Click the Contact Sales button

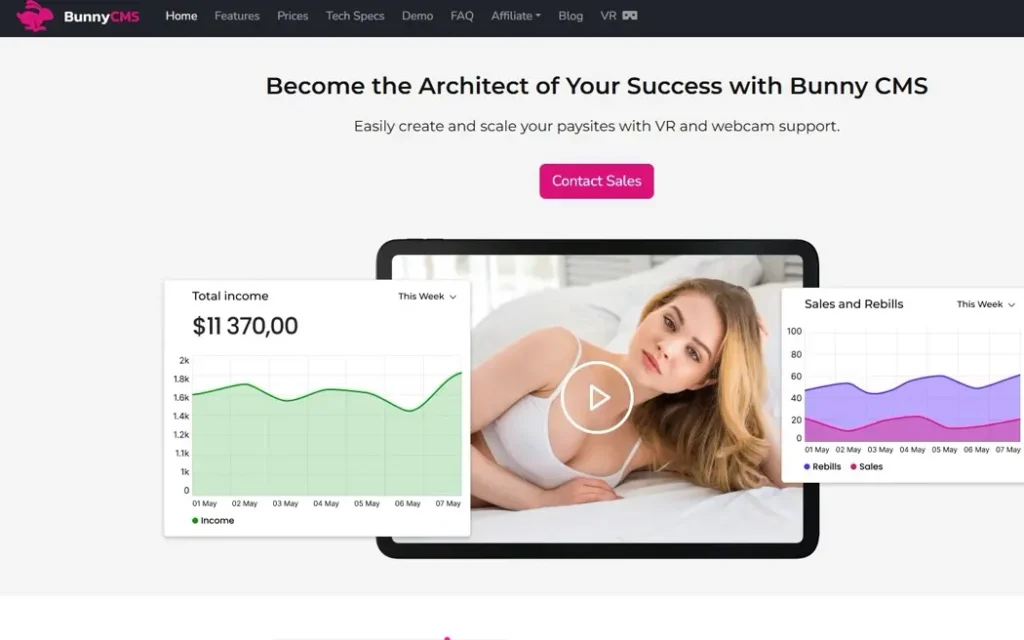(x=596, y=181)
